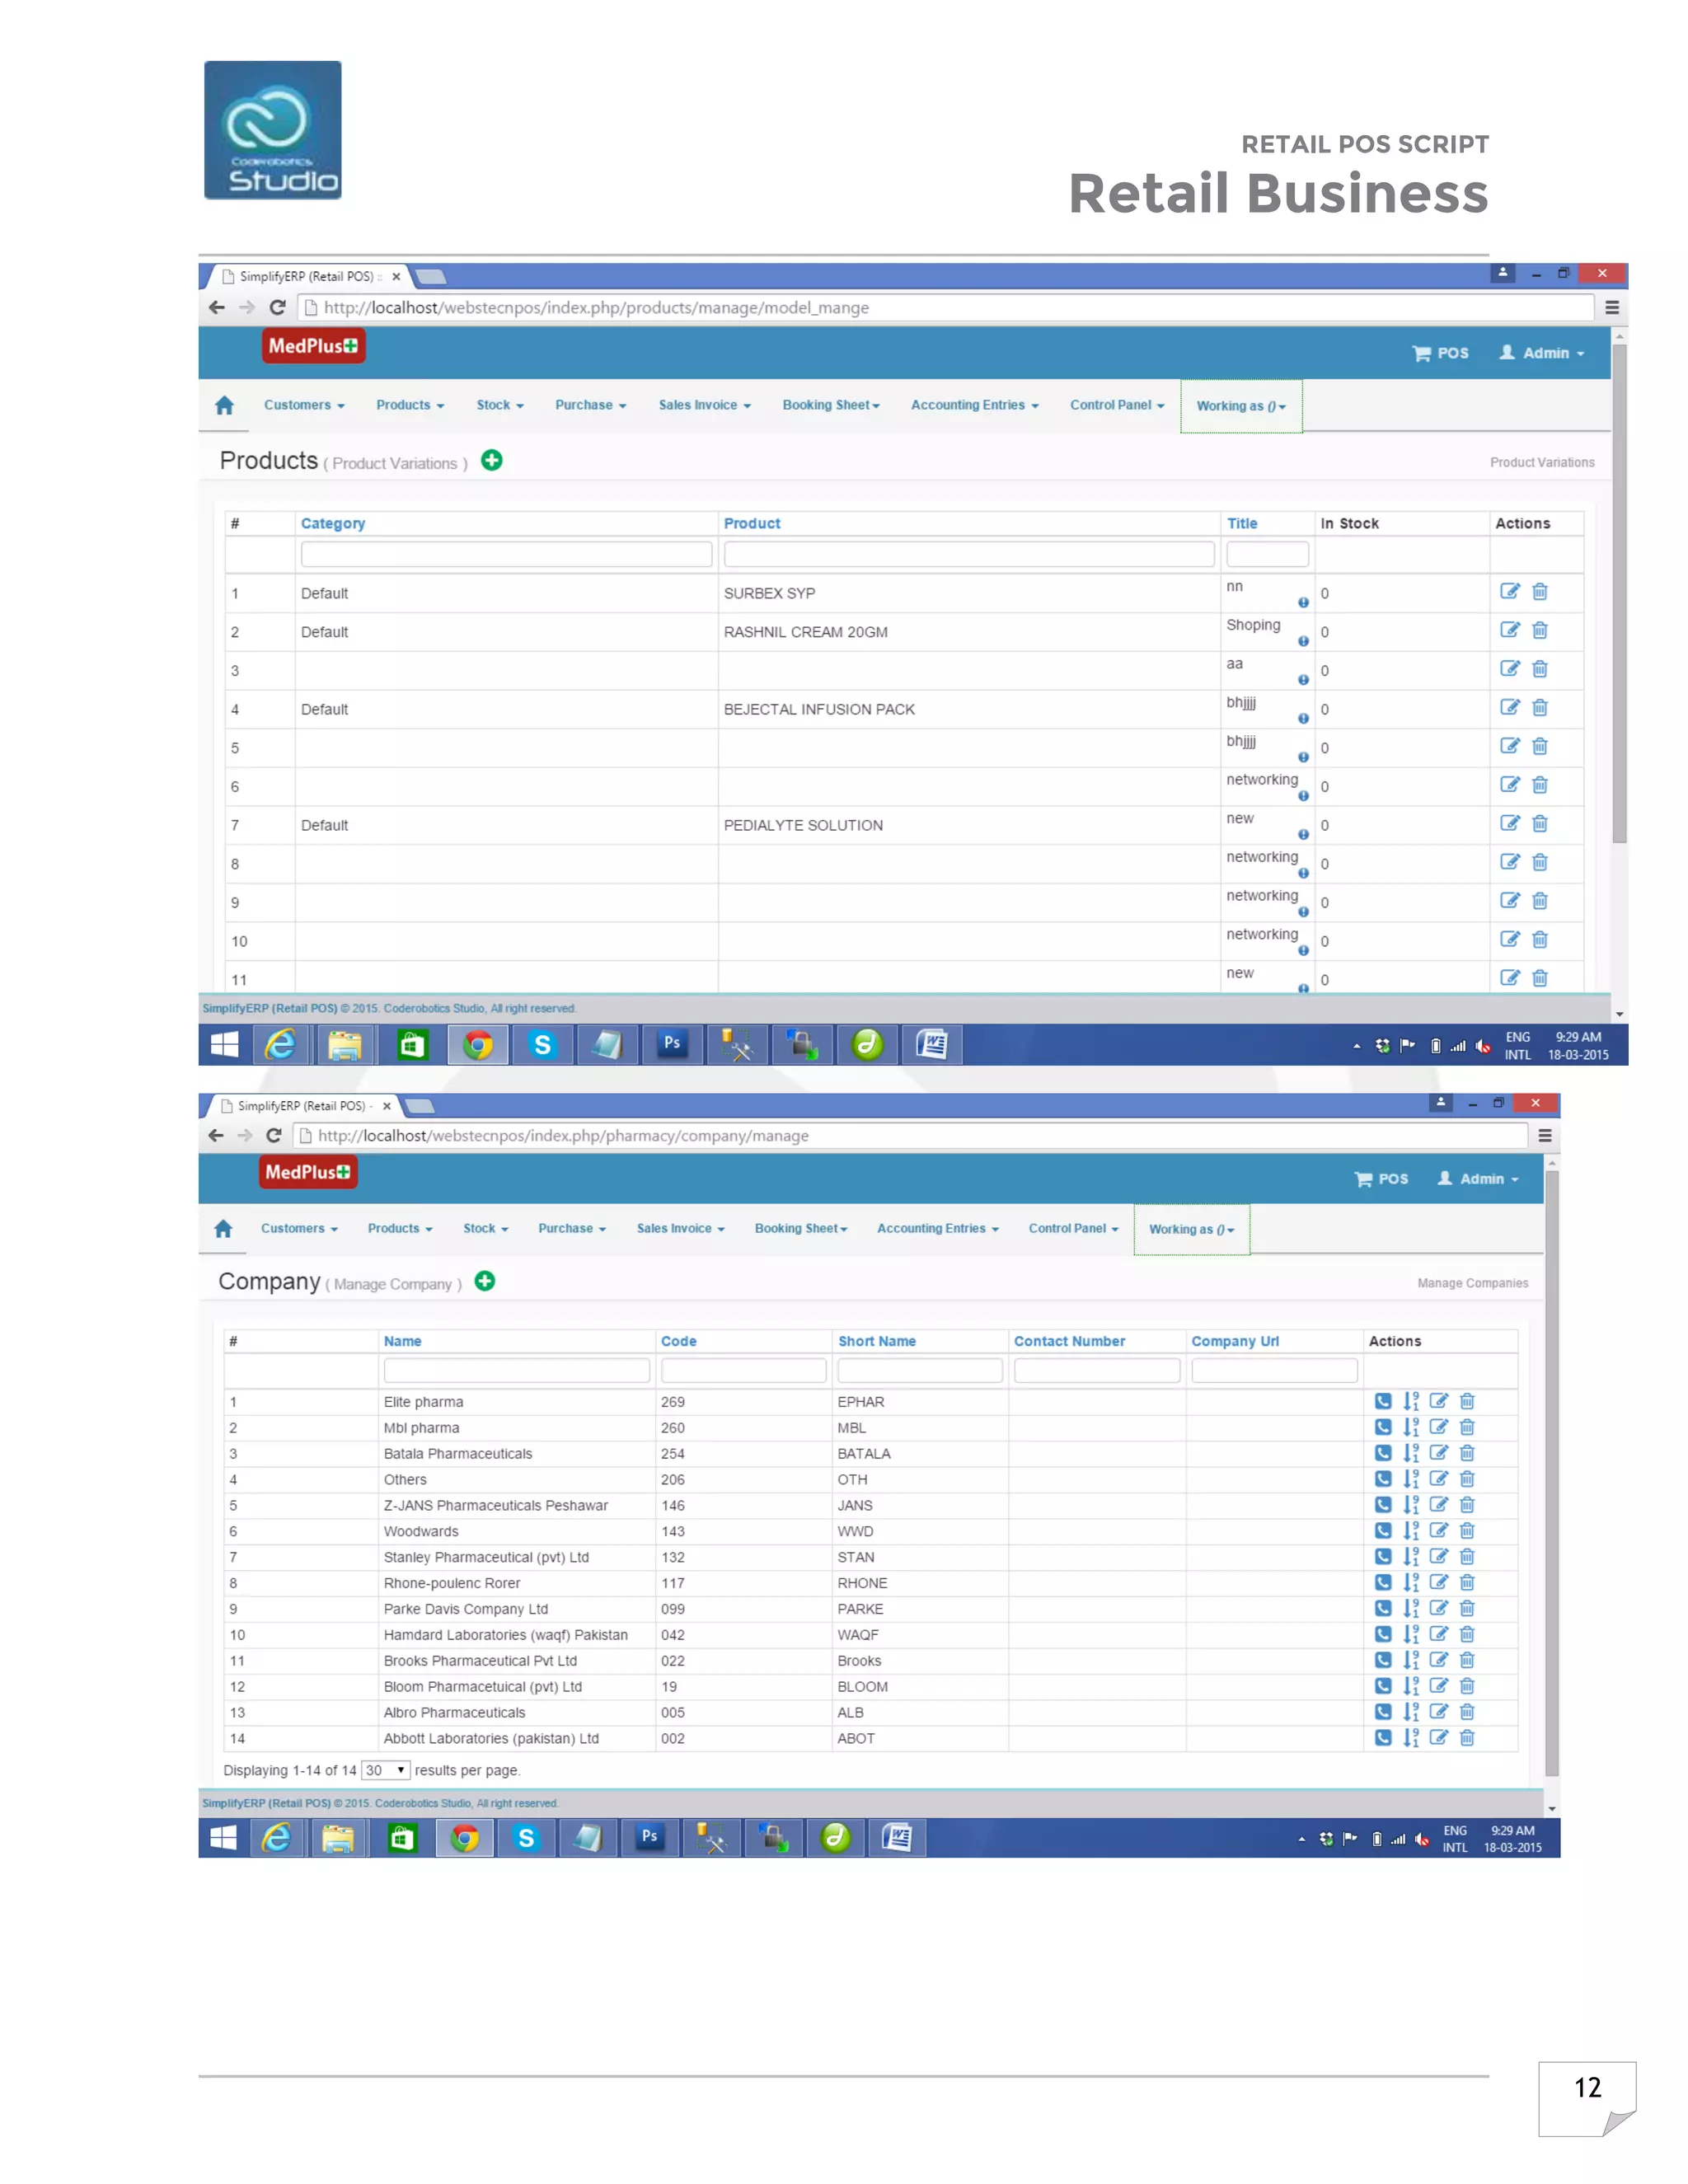Open new tab in company window browser

(420, 1106)
